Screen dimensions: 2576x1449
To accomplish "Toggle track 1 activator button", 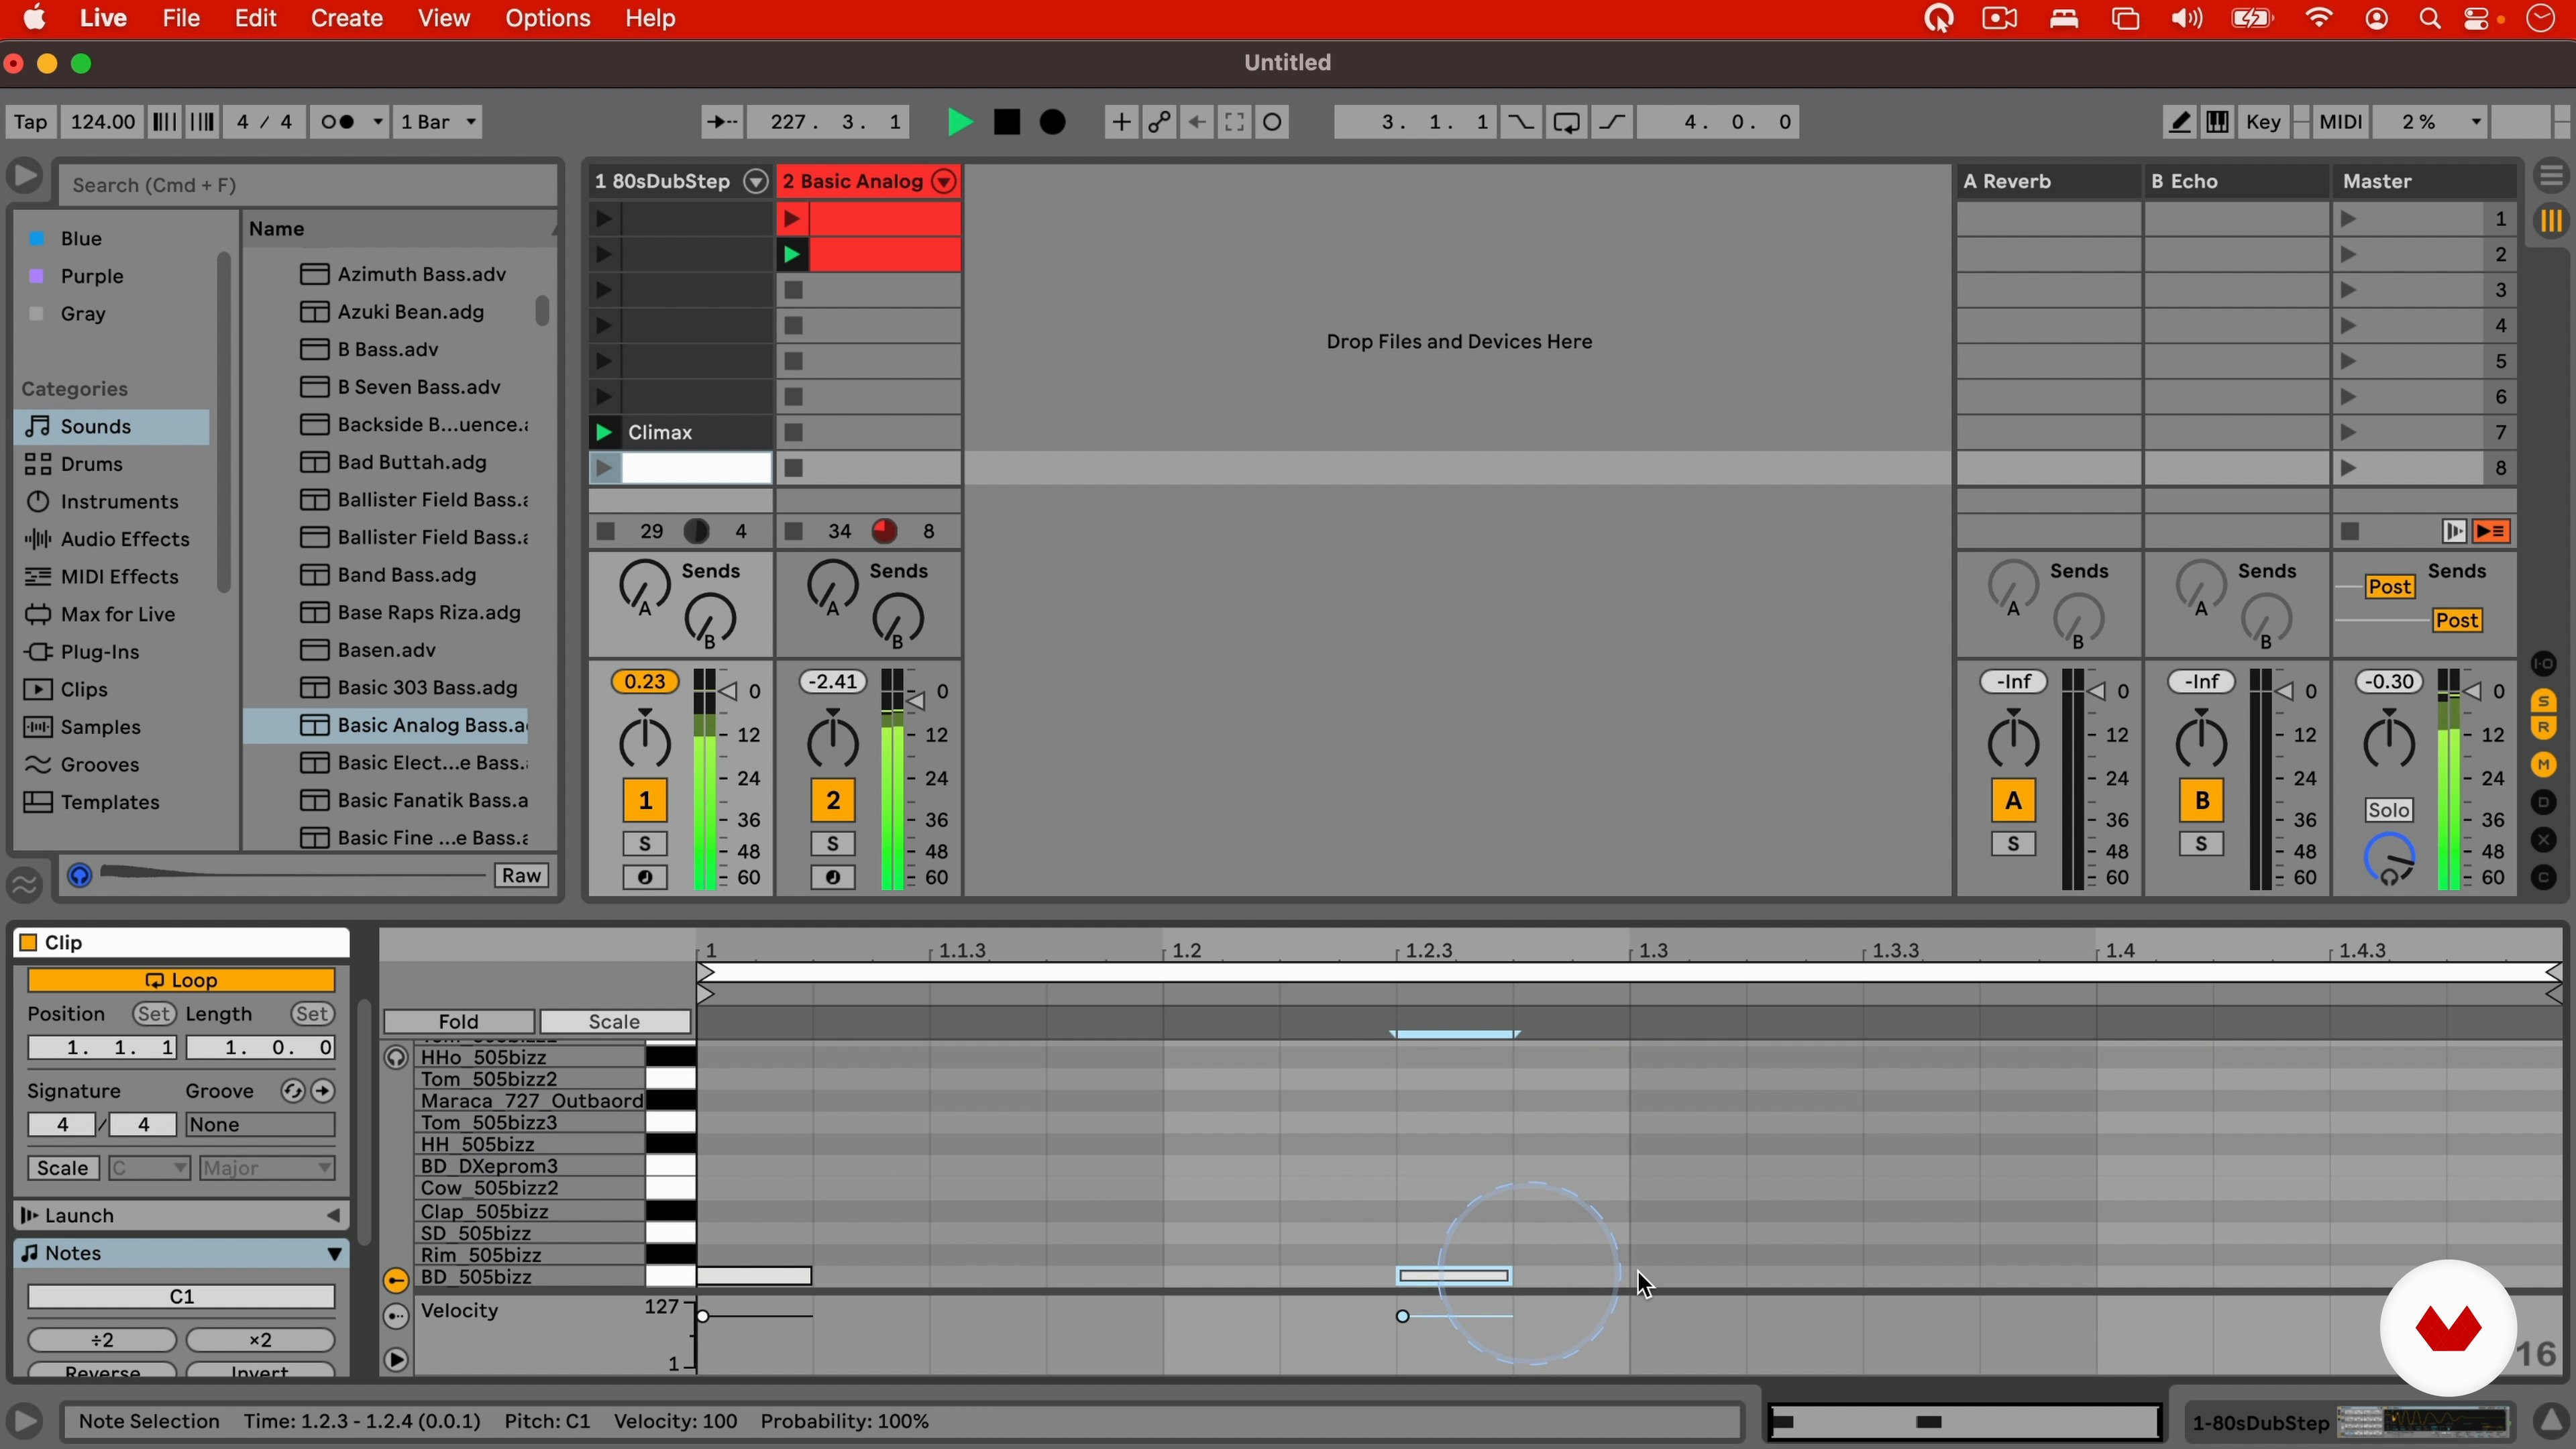I will click(645, 801).
